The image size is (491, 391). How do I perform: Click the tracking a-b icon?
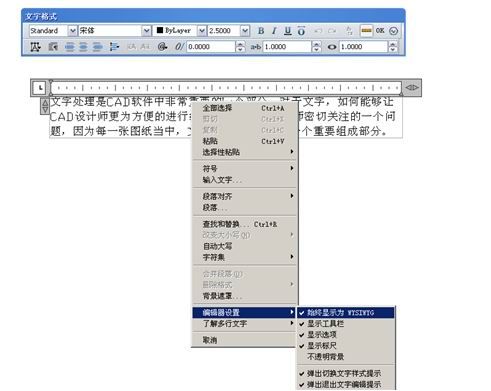[256, 47]
